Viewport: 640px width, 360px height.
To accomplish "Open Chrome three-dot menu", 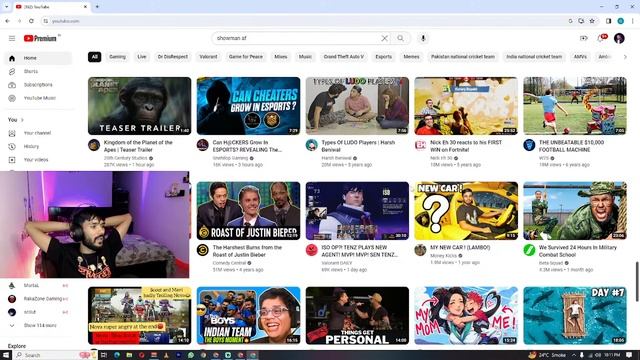I will [x=633, y=21].
